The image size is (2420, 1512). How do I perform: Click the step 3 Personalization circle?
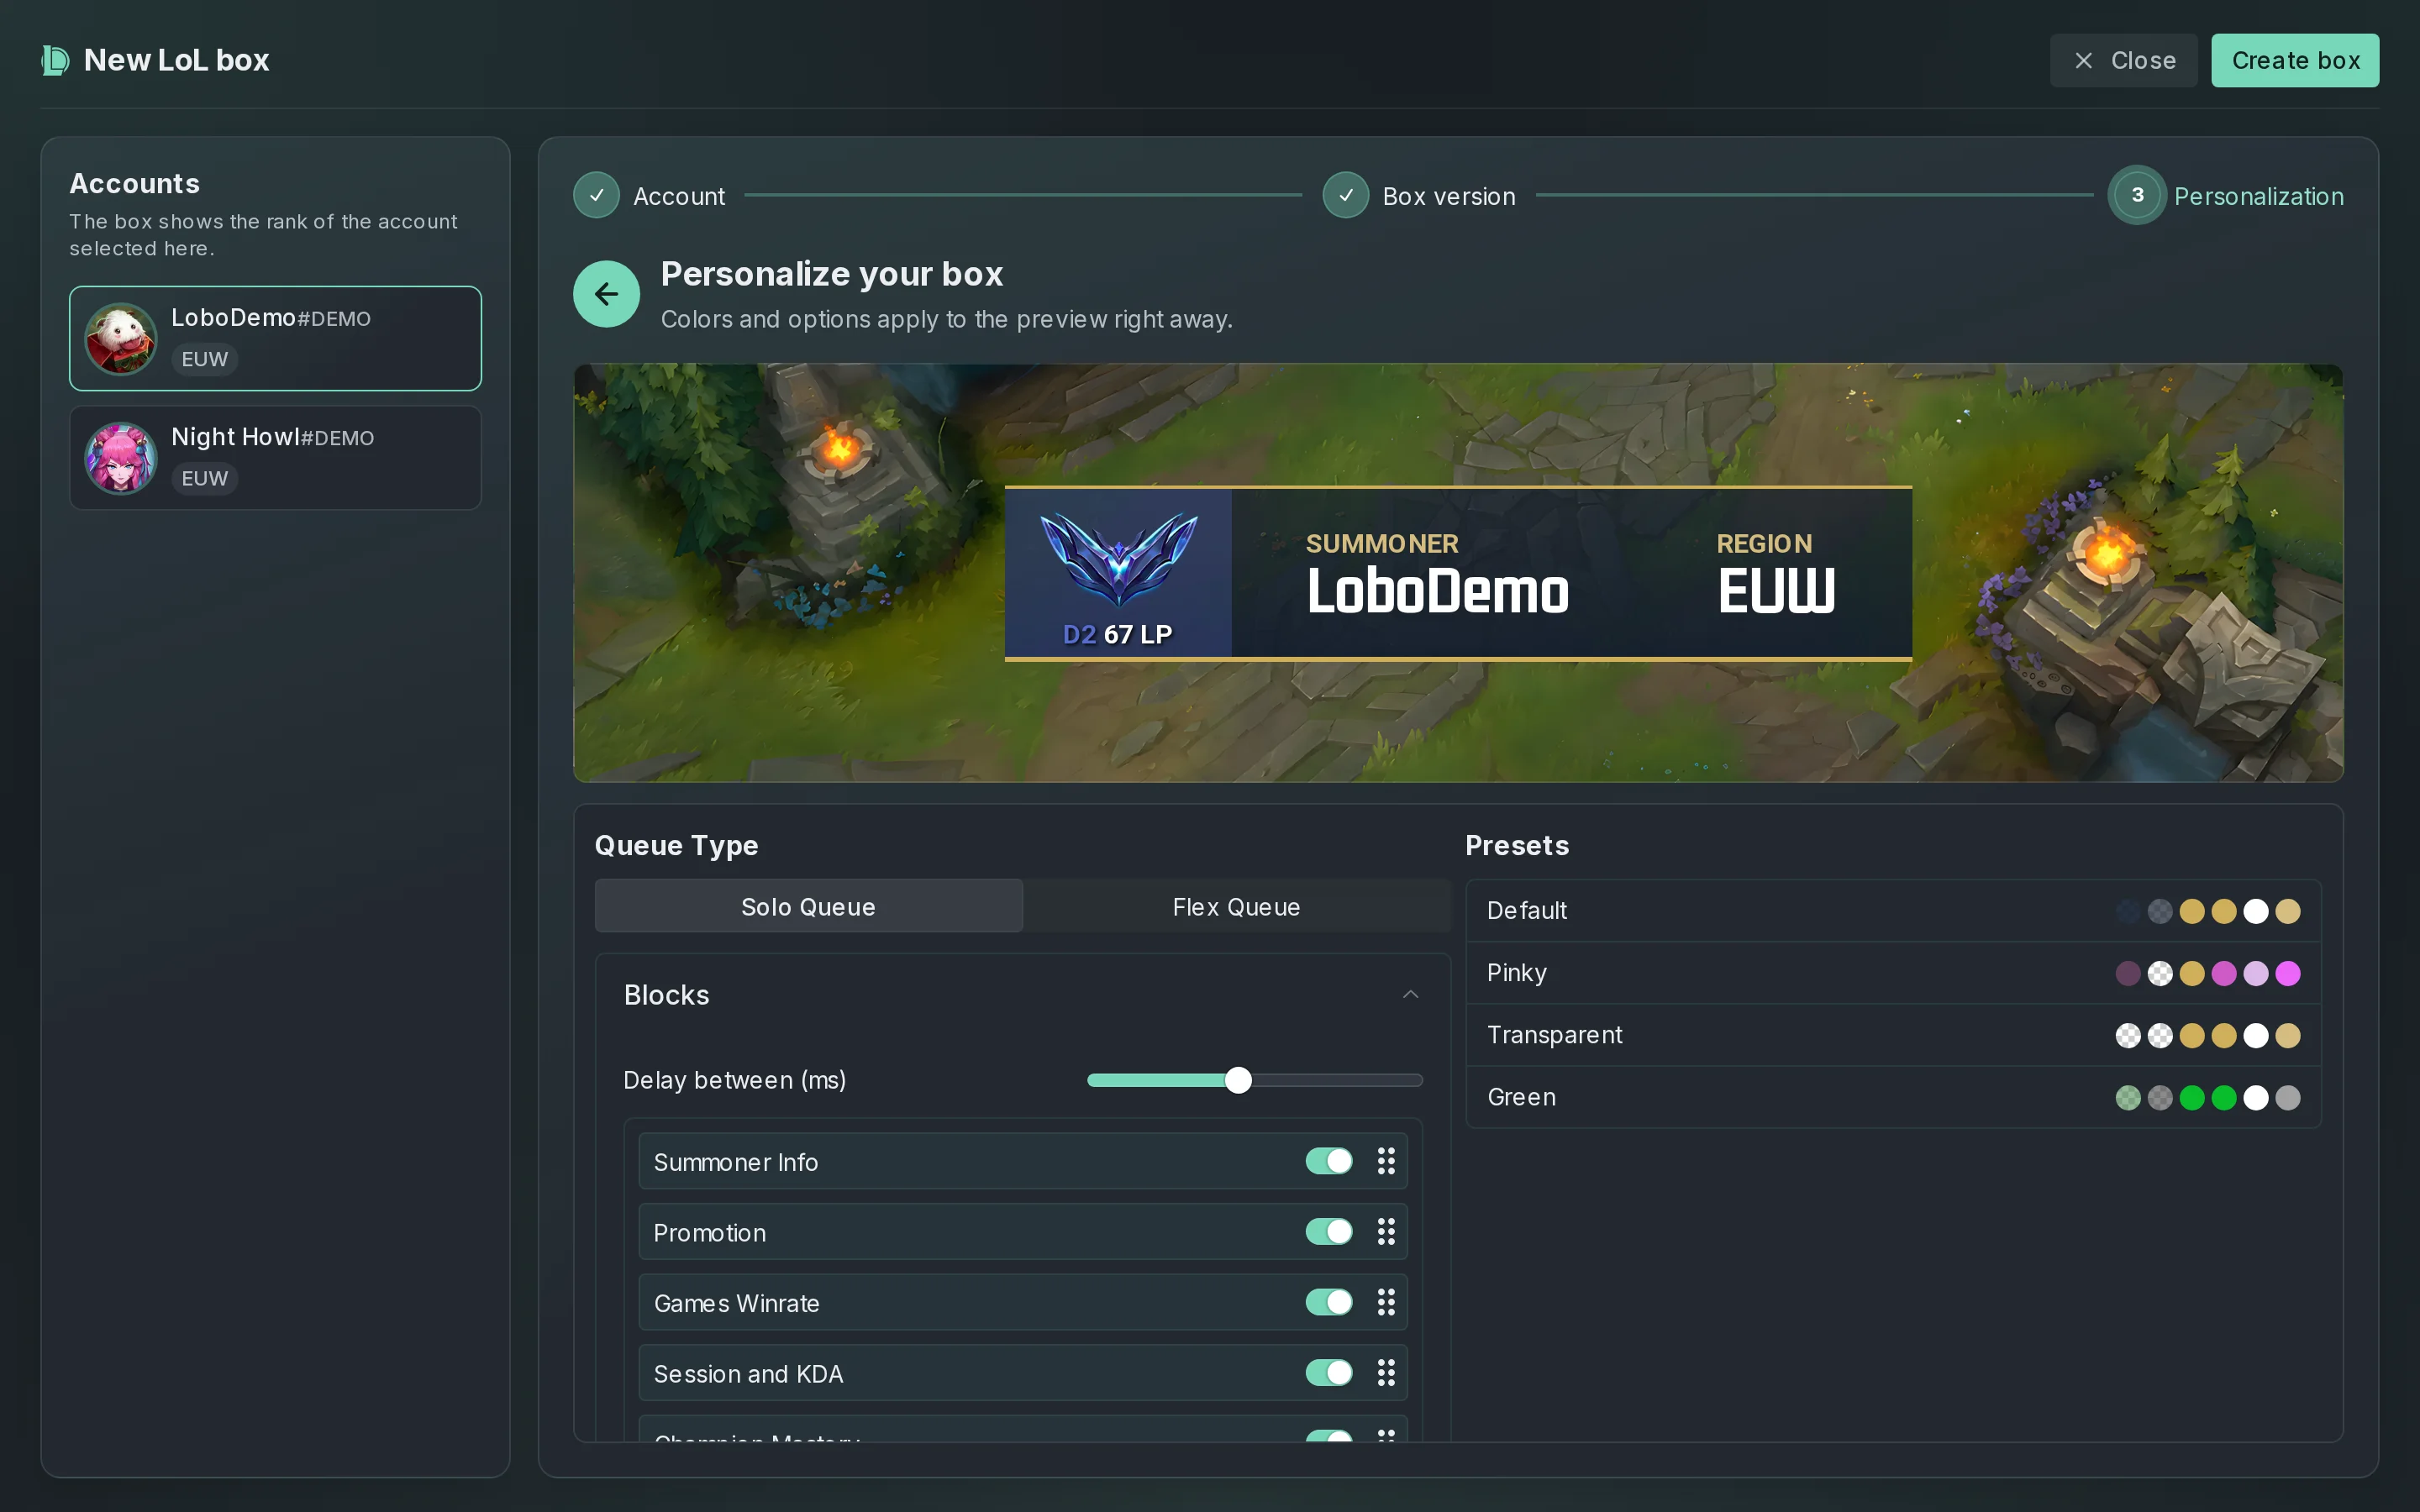pos(2137,195)
